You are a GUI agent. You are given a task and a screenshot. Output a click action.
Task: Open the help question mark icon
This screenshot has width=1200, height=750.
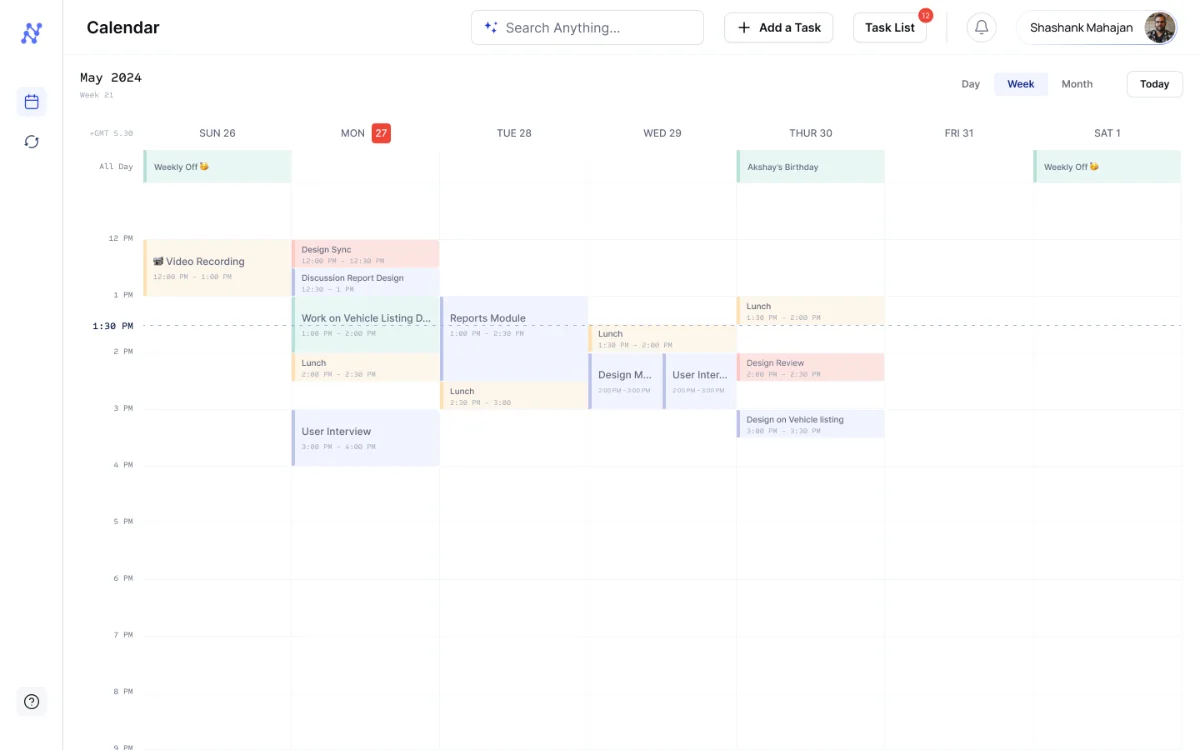[31, 701]
